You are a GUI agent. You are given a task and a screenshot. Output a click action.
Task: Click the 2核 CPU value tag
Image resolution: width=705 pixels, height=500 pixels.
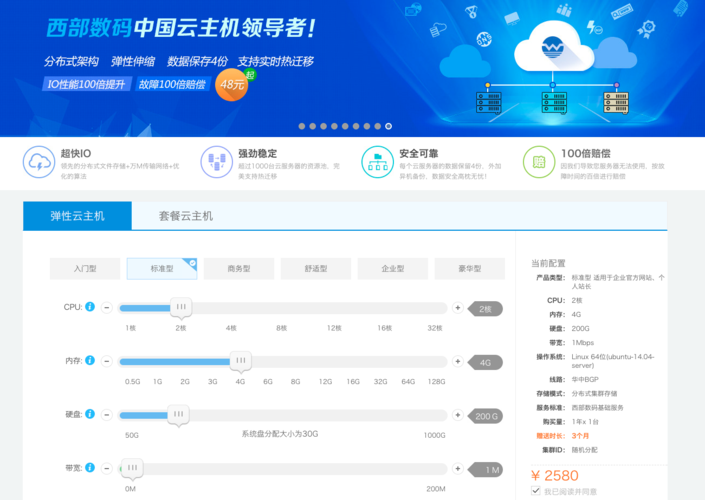tap(485, 309)
